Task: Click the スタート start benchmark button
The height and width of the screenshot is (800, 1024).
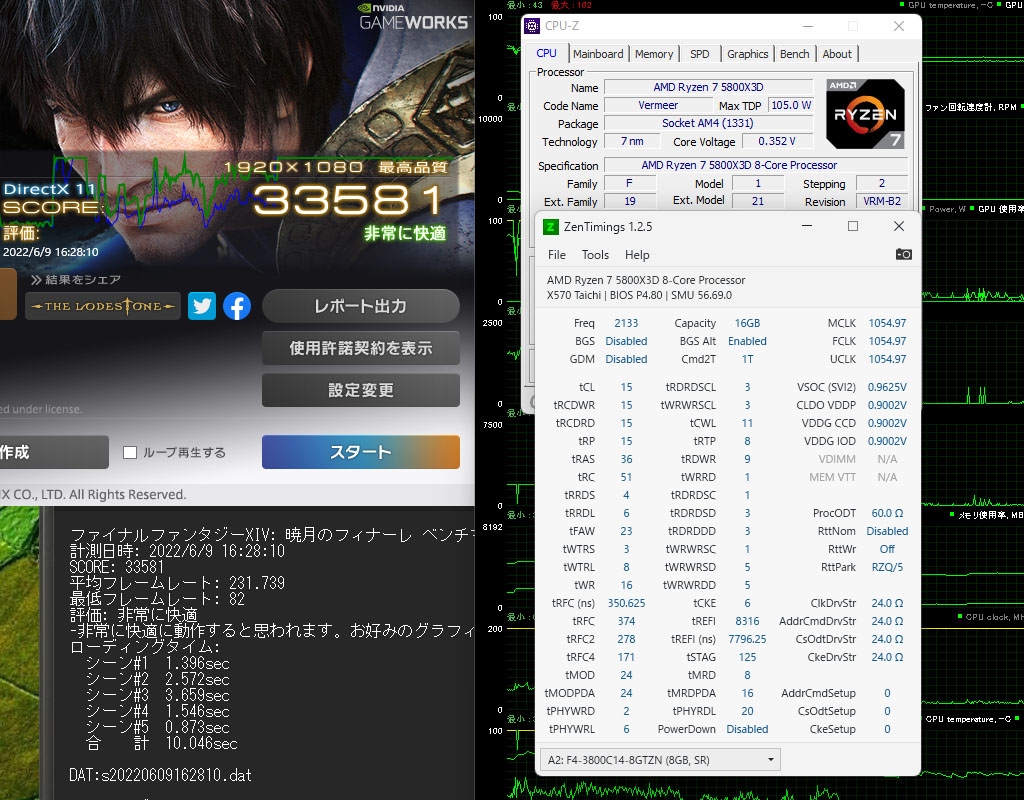Action: (x=360, y=452)
